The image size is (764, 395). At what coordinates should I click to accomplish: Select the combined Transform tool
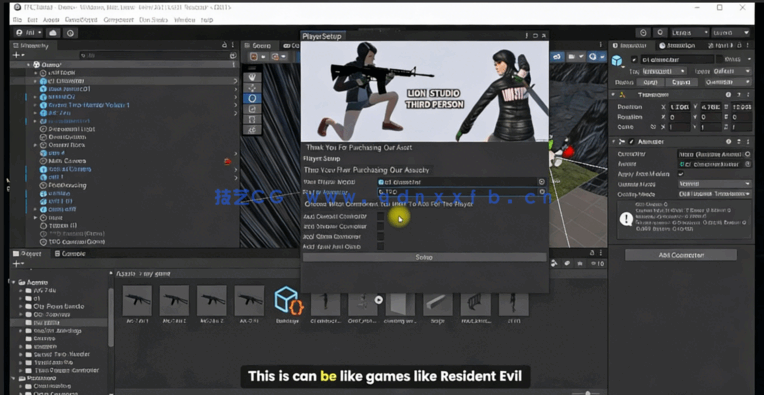point(252,130)
